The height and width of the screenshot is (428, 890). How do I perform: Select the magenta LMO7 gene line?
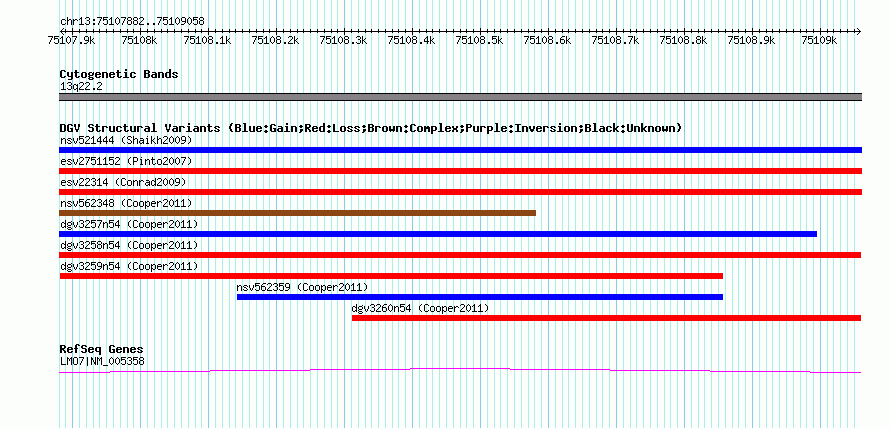click(460, 371)
